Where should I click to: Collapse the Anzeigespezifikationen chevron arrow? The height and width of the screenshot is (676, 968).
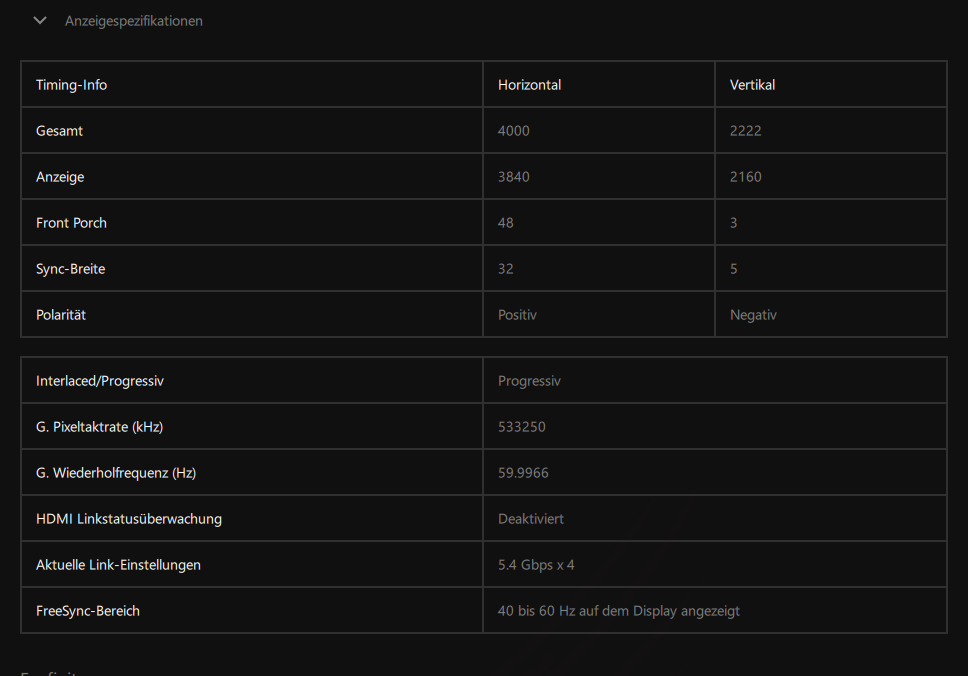pyautogui.click(x=40, y=20)
